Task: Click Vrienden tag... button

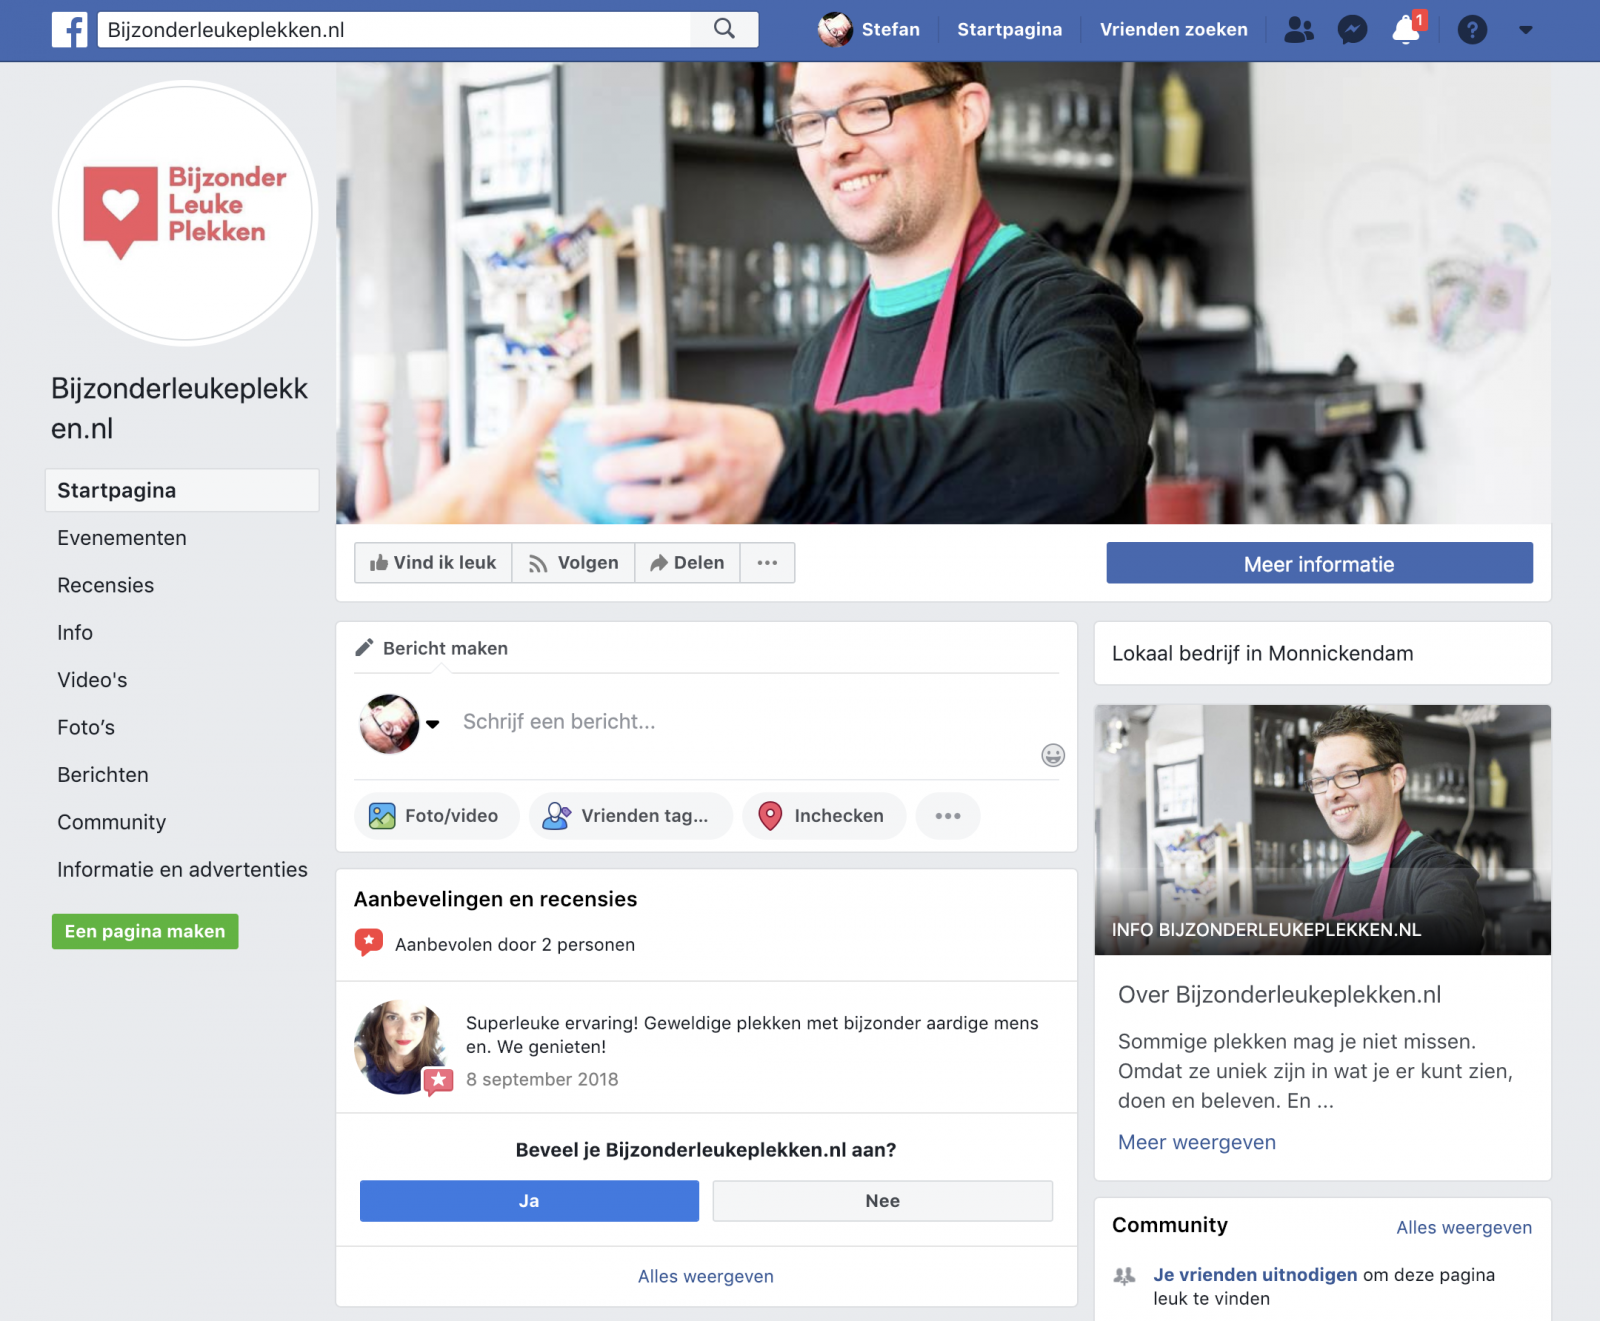Action: pos(630,816)
